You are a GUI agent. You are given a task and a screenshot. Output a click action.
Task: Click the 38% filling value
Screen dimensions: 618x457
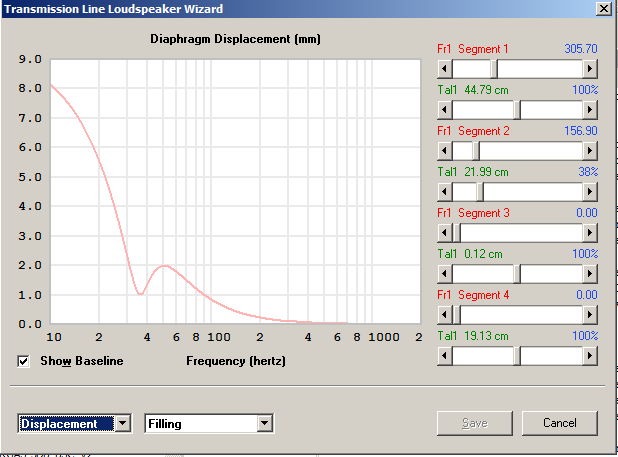coord(588,172)
